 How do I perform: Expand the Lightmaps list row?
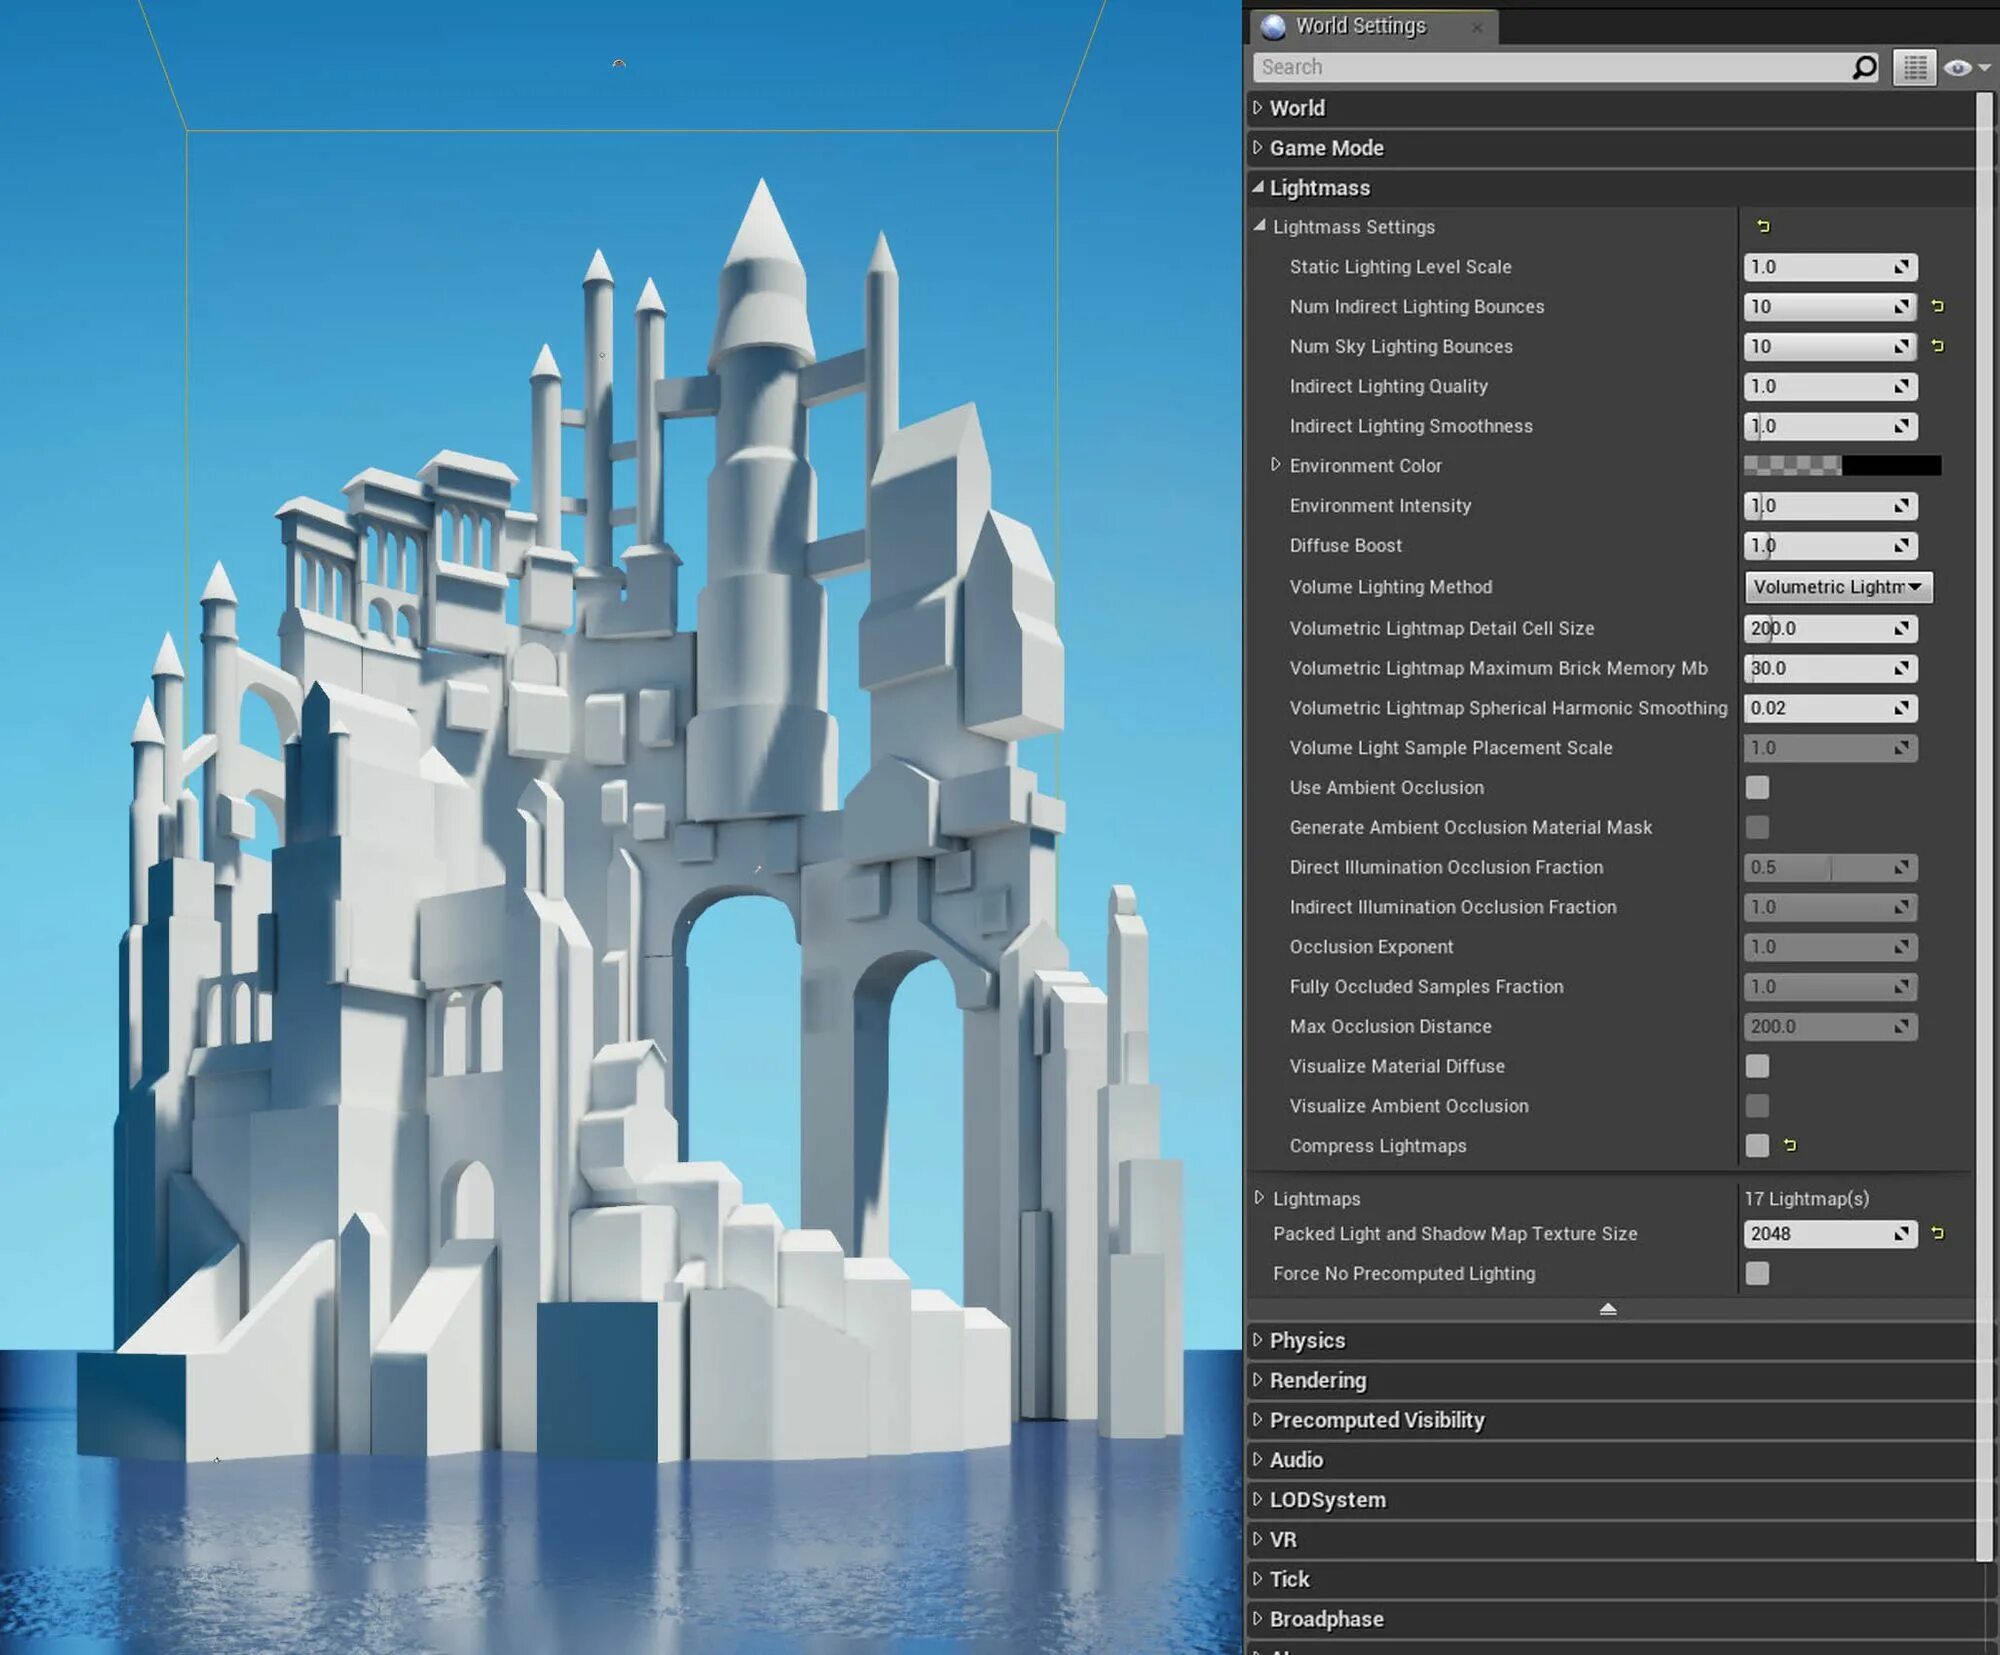tap(1259, 1198)
